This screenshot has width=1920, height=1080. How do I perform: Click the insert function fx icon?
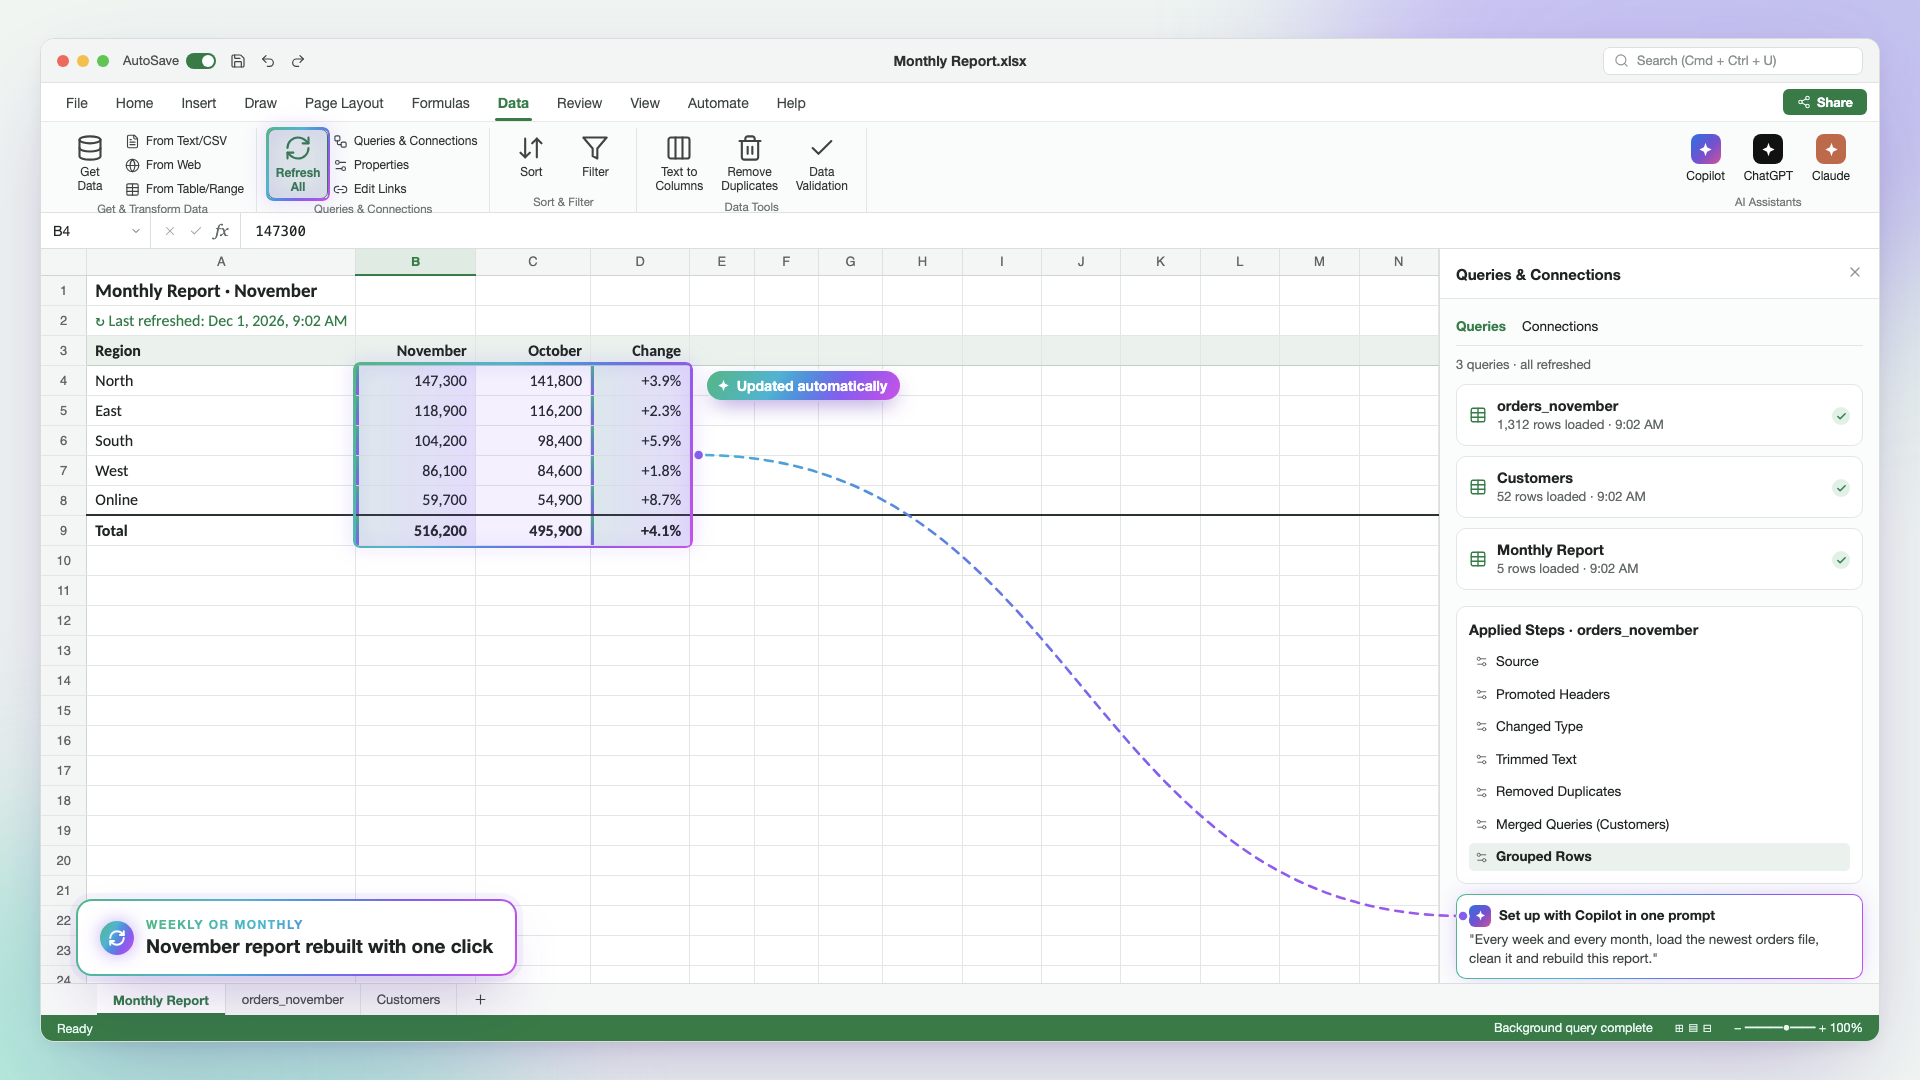pyautogui.click(x=221, y=231)
